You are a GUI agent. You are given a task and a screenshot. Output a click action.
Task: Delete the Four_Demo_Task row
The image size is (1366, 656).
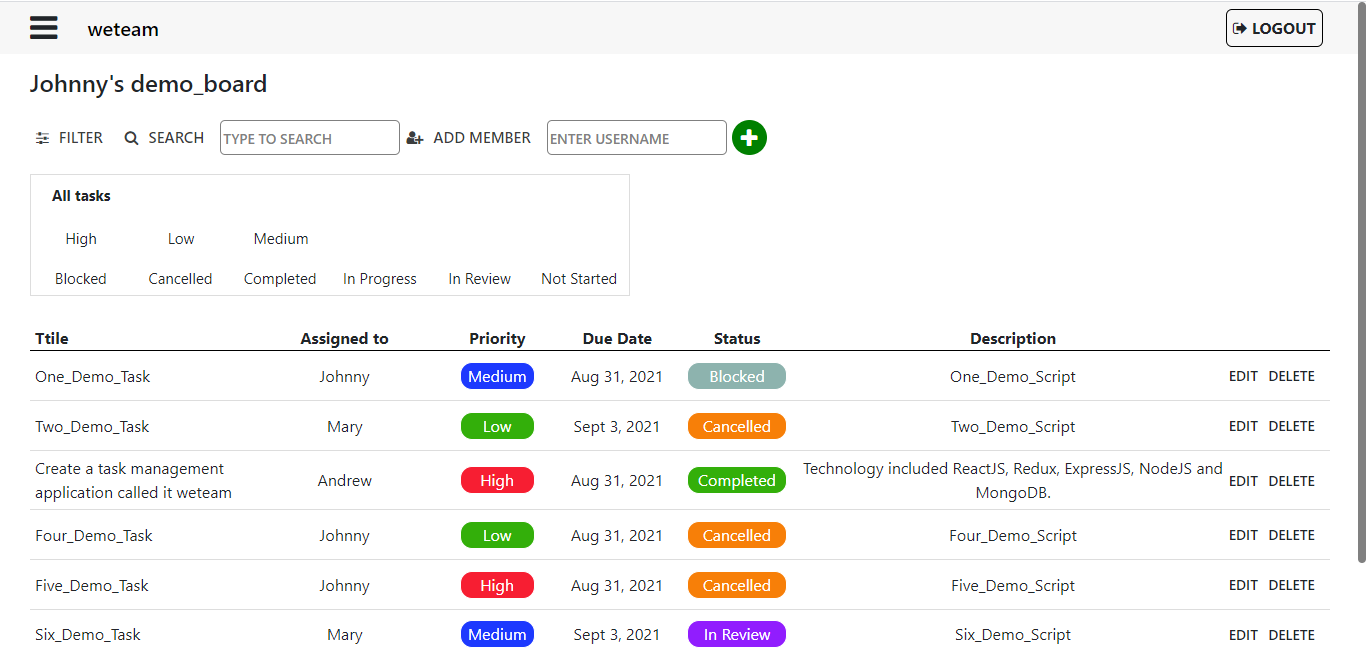(1292, 535)
